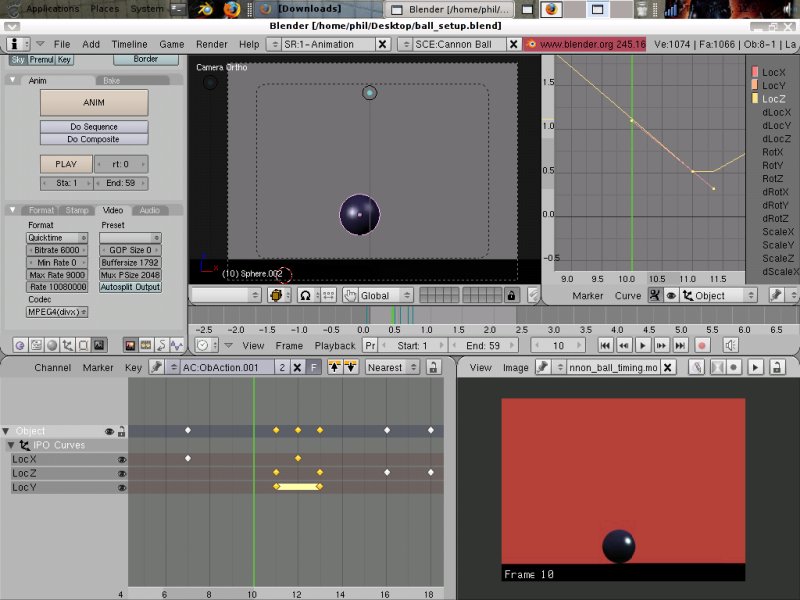The height and width of the screenshot is (600, 800).
Task: Switch to the Audio tab
Action: click(x=149, y=210)
